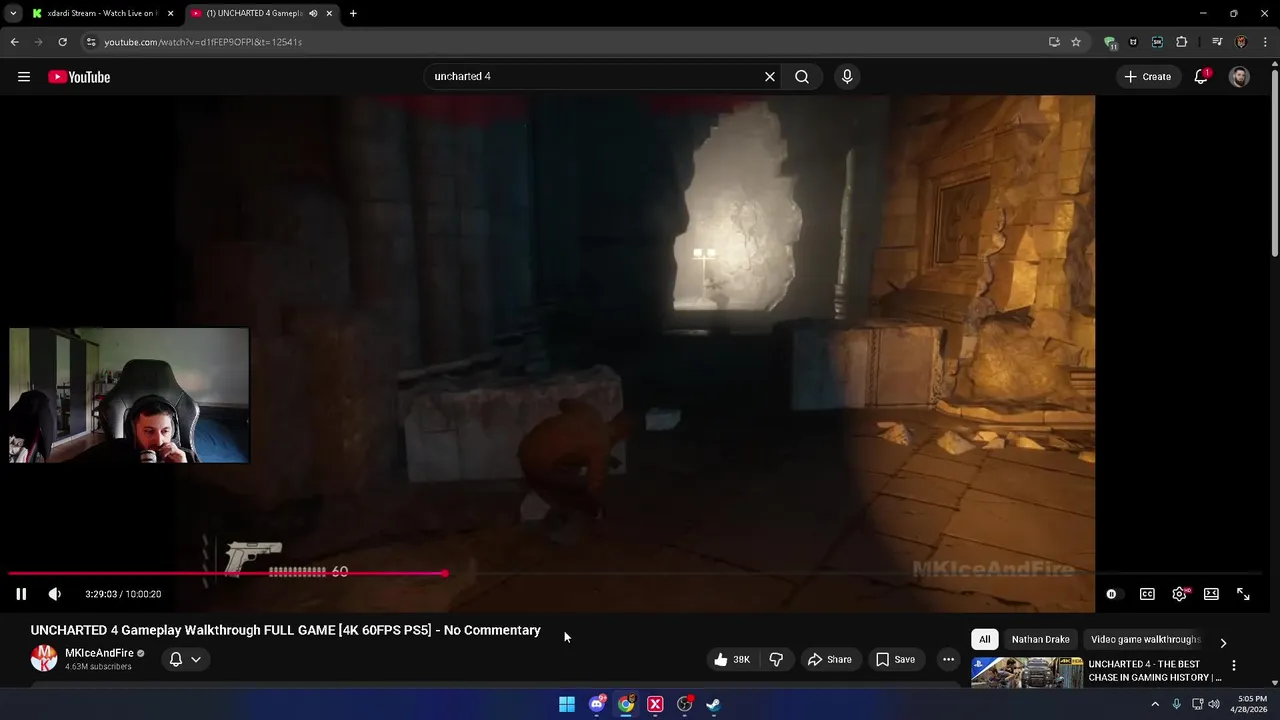This screenshot has width=1280, height=720.
Task: Close the xdardi Stream tab
Action: 170,14
